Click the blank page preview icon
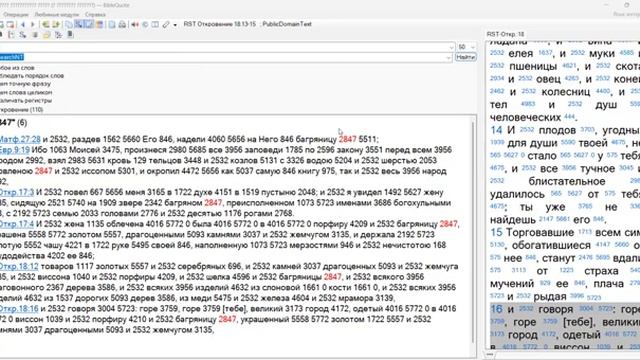640x360 pixels. point(112,24)
